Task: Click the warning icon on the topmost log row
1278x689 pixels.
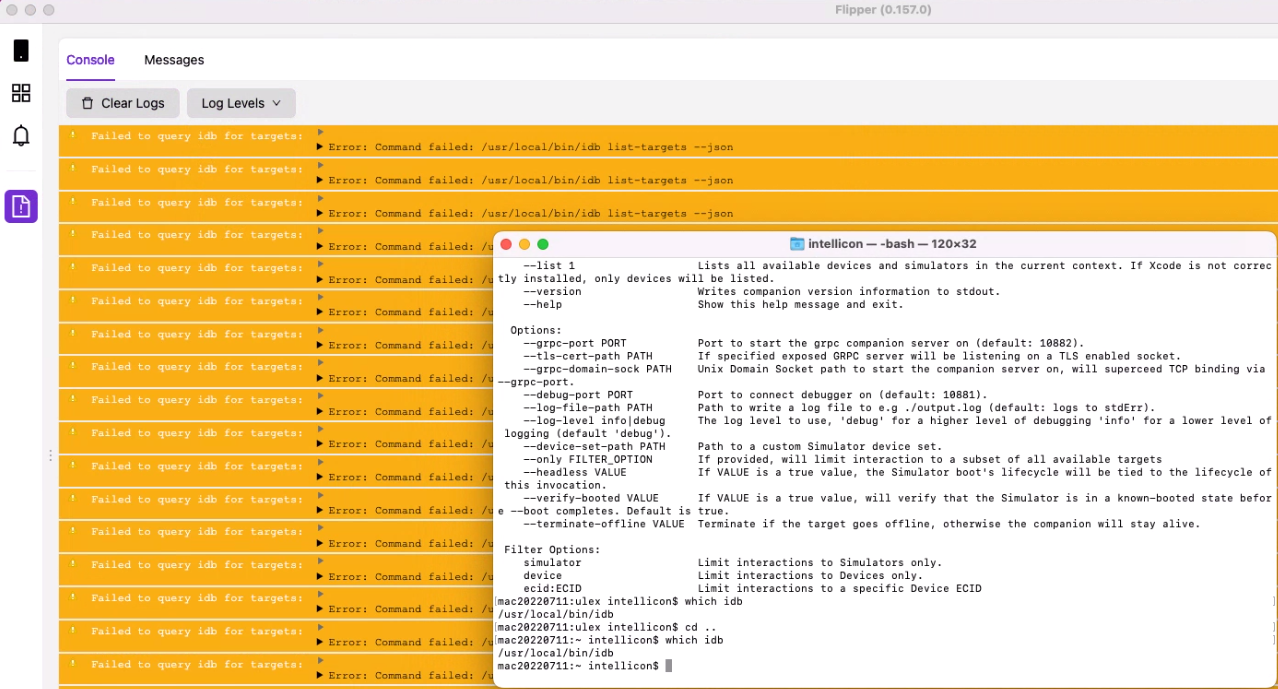Action: tap(73, 136)
